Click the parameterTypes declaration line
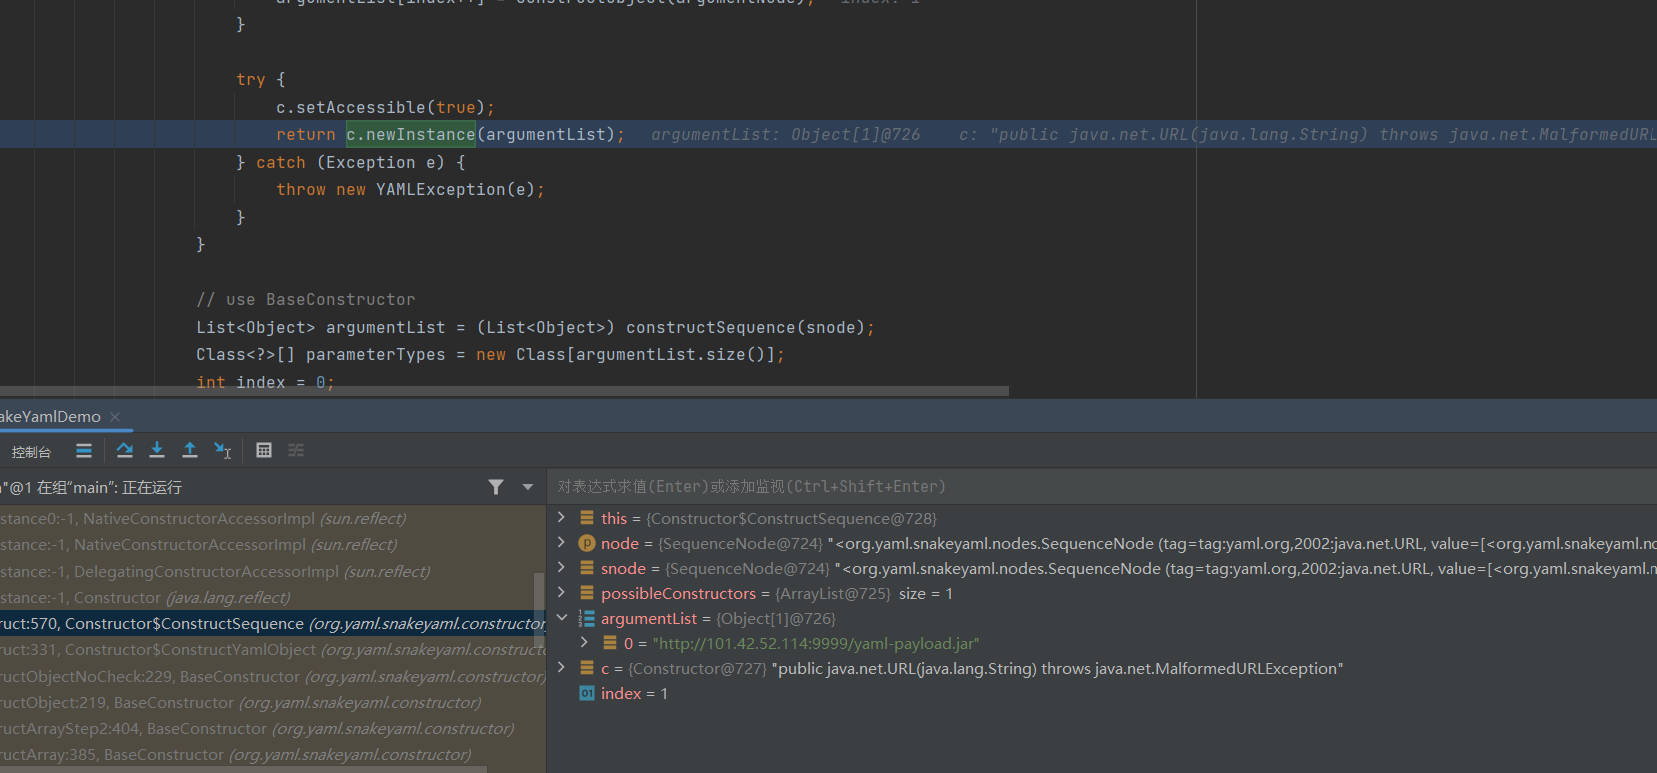This screenshot has height=773, width=1657. [490, 354]
